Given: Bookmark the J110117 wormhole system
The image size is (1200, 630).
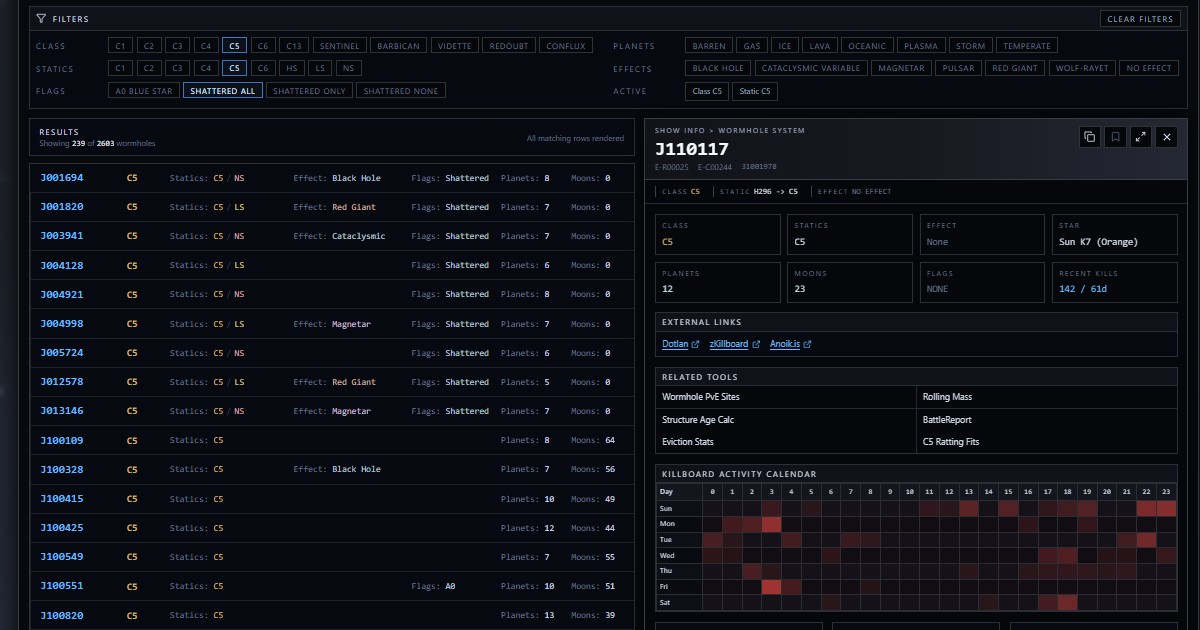Looking at the screenshot, I should [1115, 137].
